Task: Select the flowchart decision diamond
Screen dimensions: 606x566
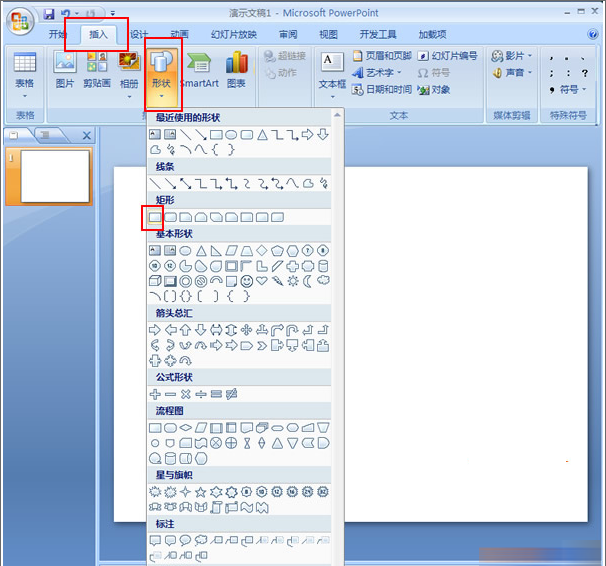Action: pyautogui.click(x=186, y=428)
